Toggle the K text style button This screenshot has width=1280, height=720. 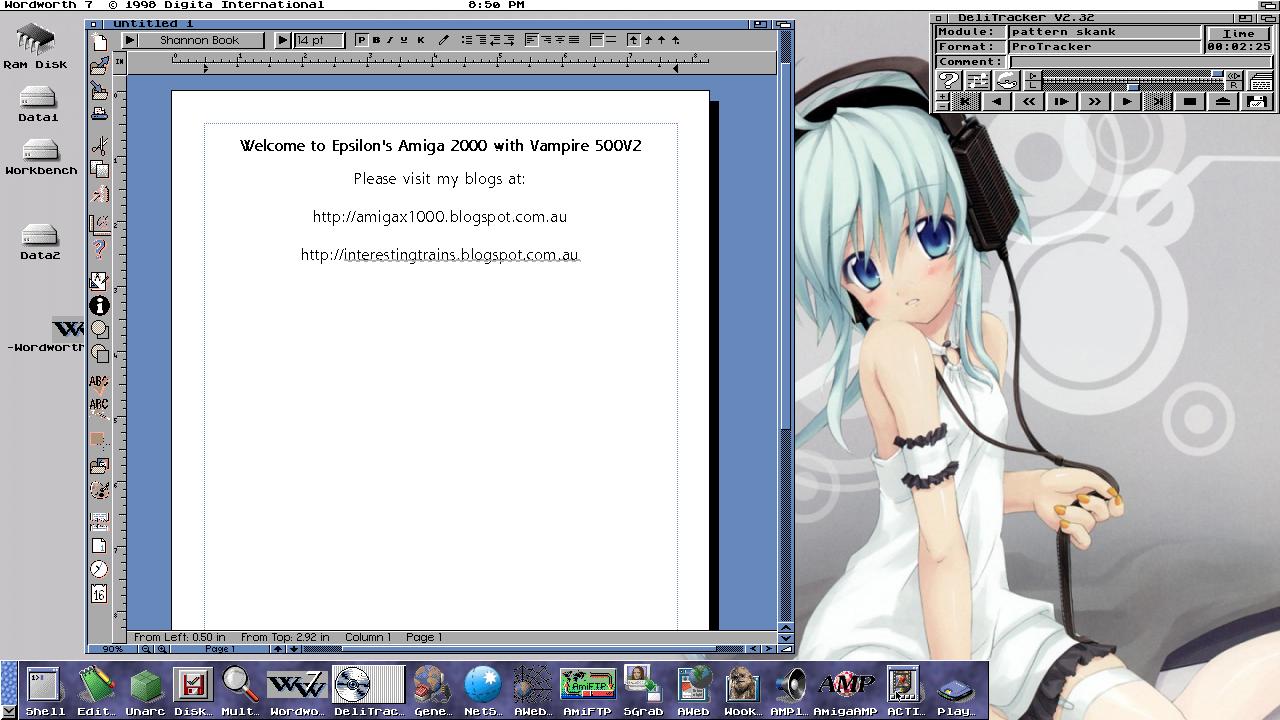[x=421, y=40]
